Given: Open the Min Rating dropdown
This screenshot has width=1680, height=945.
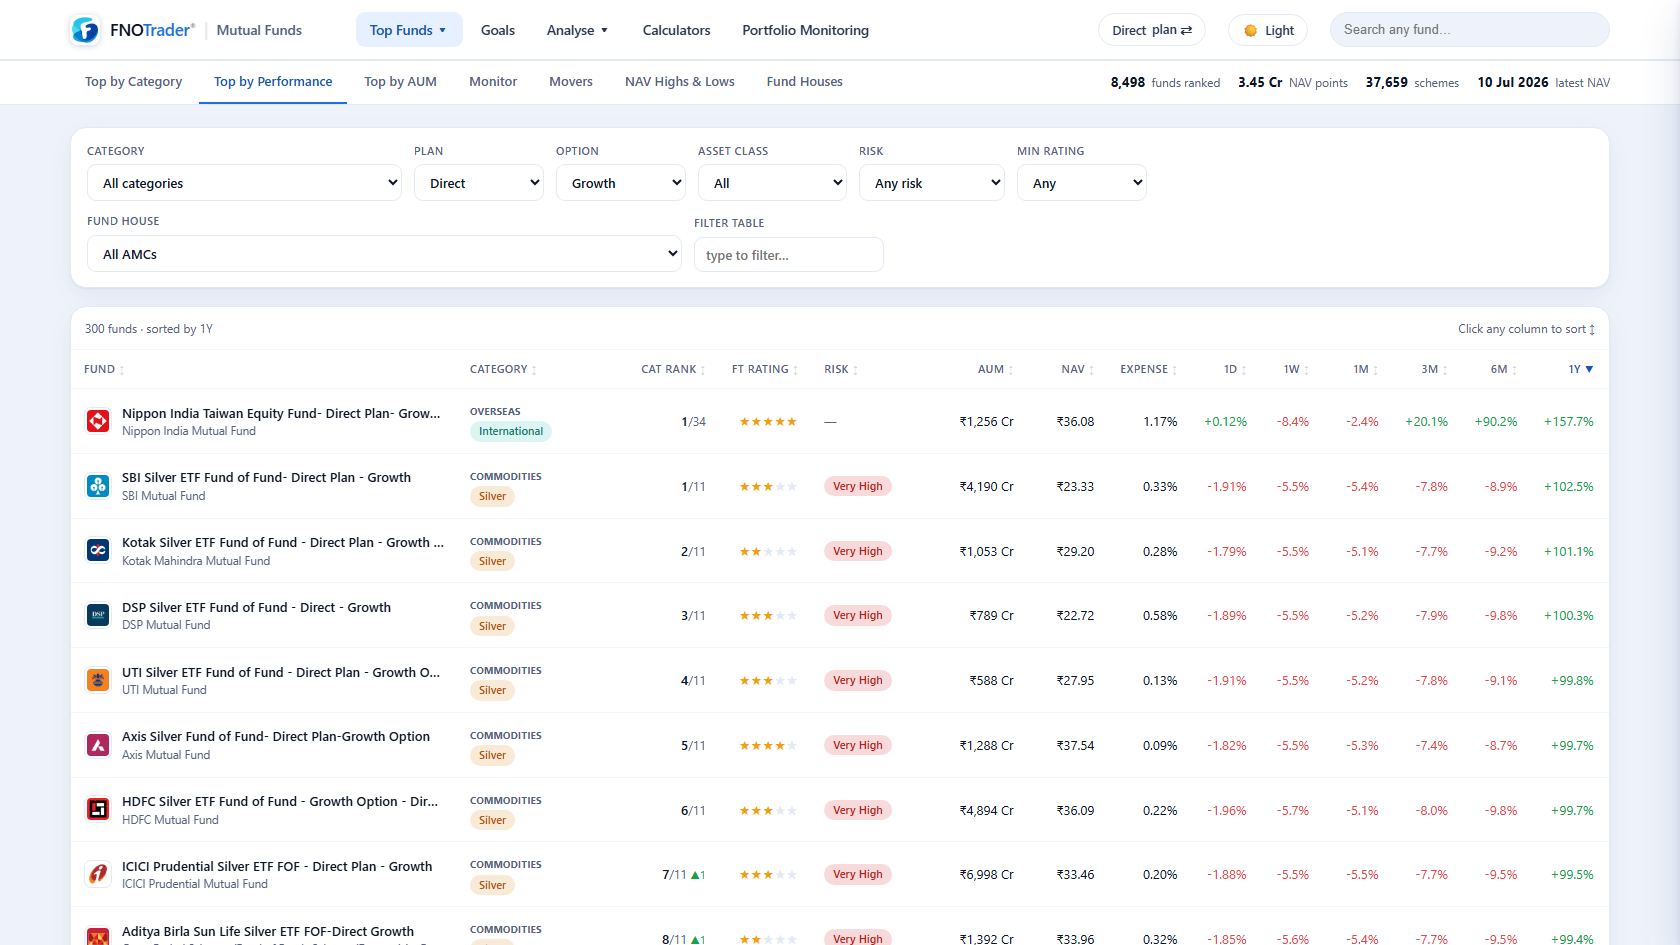Looking at the screenshot, I should [1081, 183].
